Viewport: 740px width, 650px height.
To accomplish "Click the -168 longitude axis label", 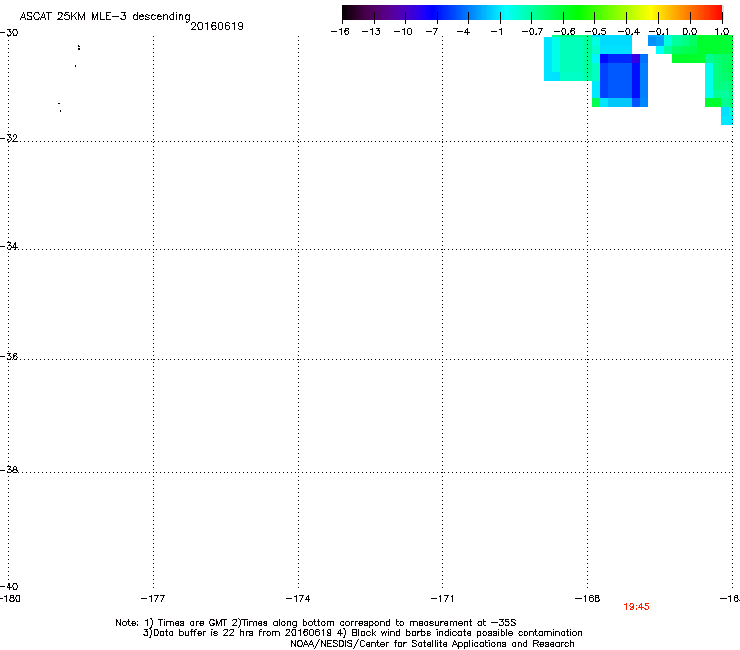I will (588, 599).
